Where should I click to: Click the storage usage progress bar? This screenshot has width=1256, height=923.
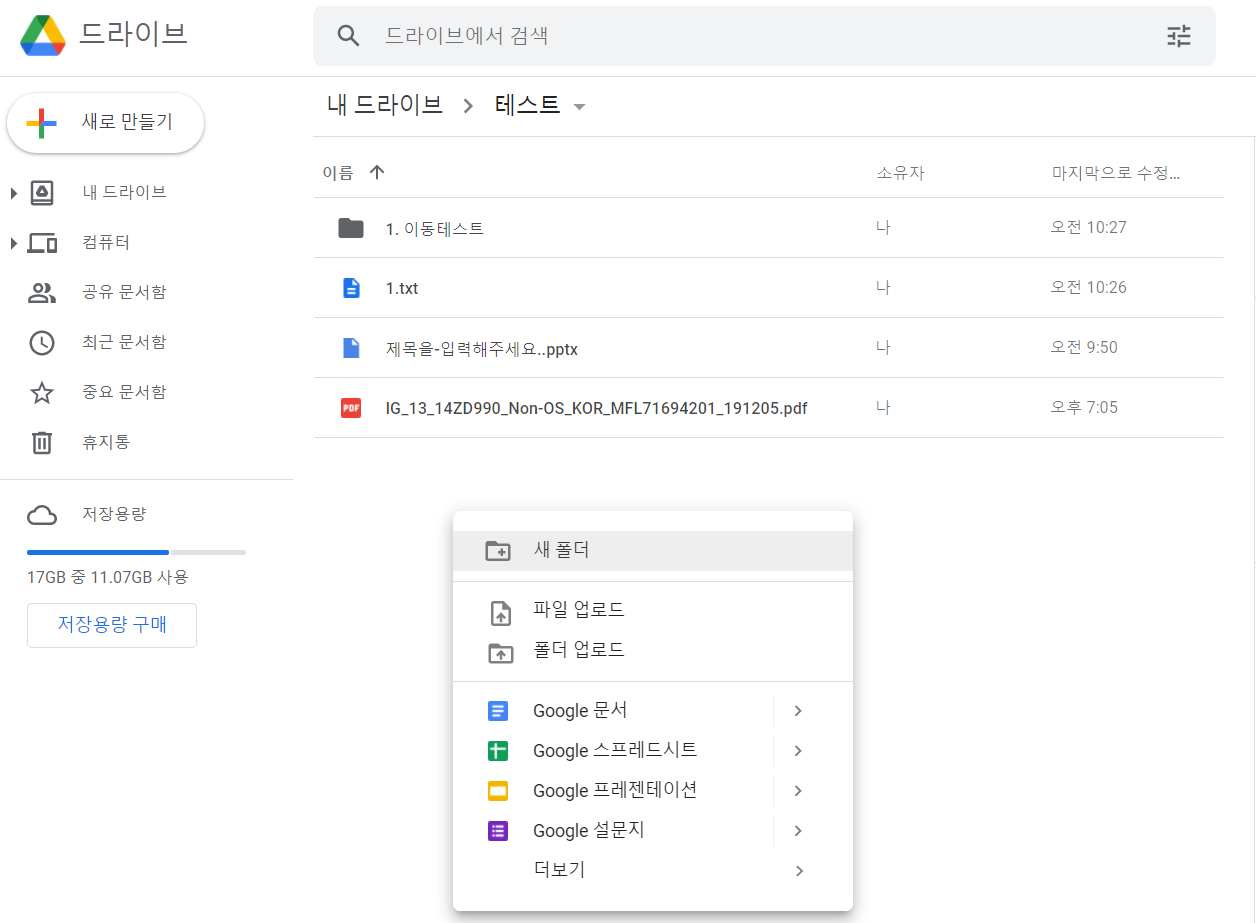(x=136, y=552)
